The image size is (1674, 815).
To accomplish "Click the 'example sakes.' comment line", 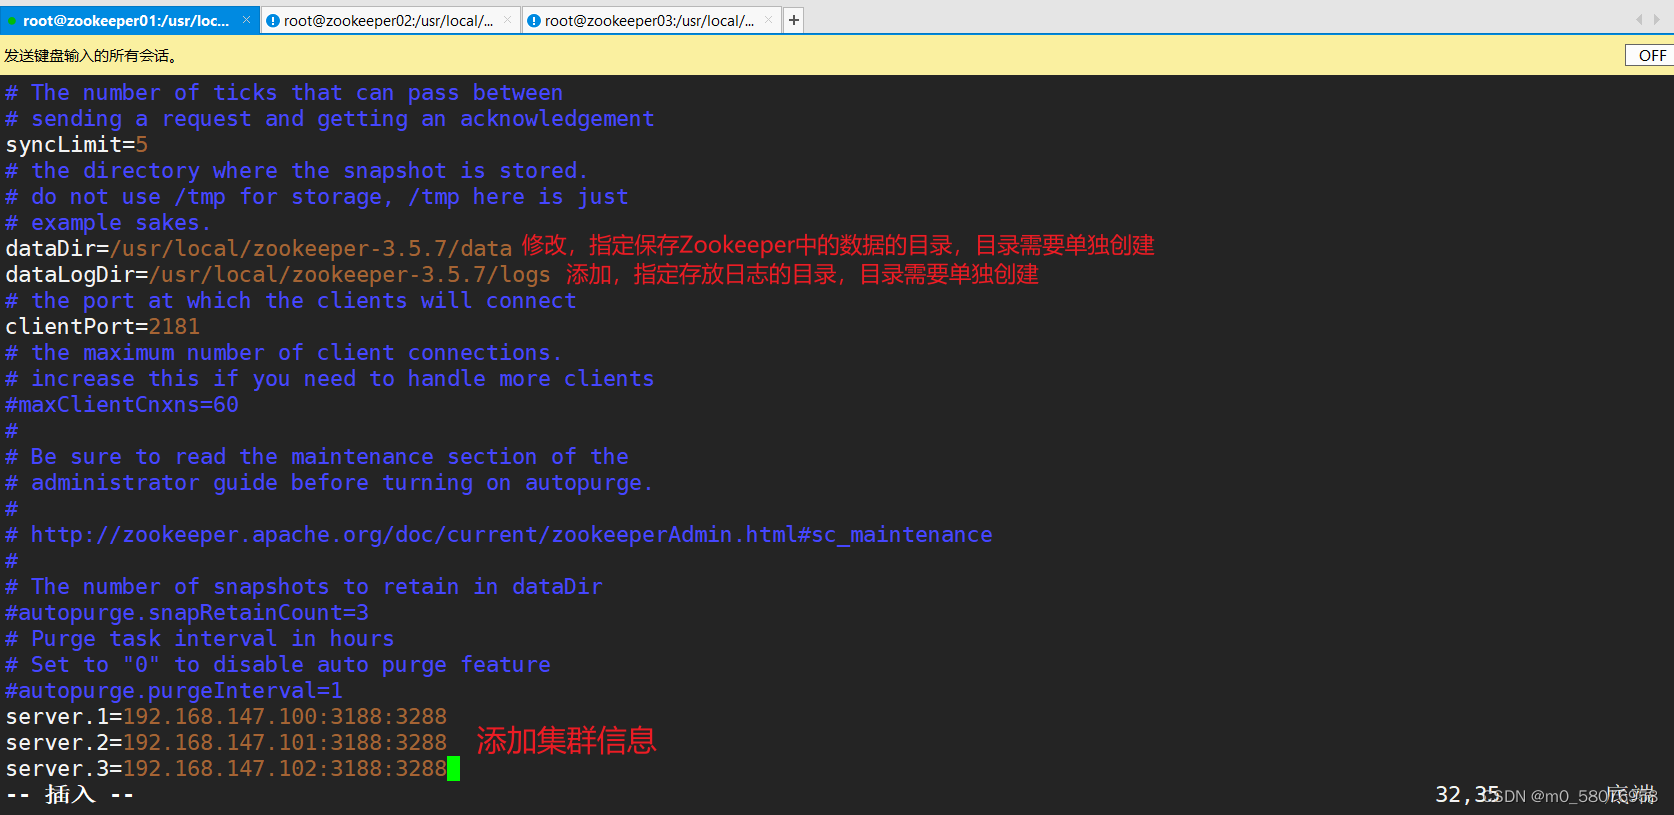I will pyautogui.click(x=108, y=223).
